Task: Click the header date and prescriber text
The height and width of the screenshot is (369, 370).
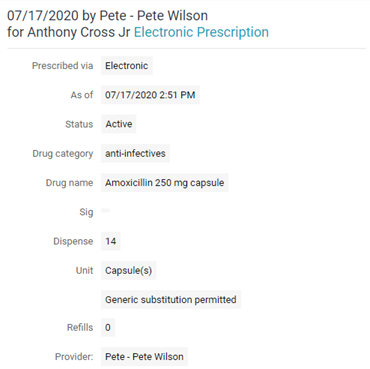Action: (x=107, y=16)
